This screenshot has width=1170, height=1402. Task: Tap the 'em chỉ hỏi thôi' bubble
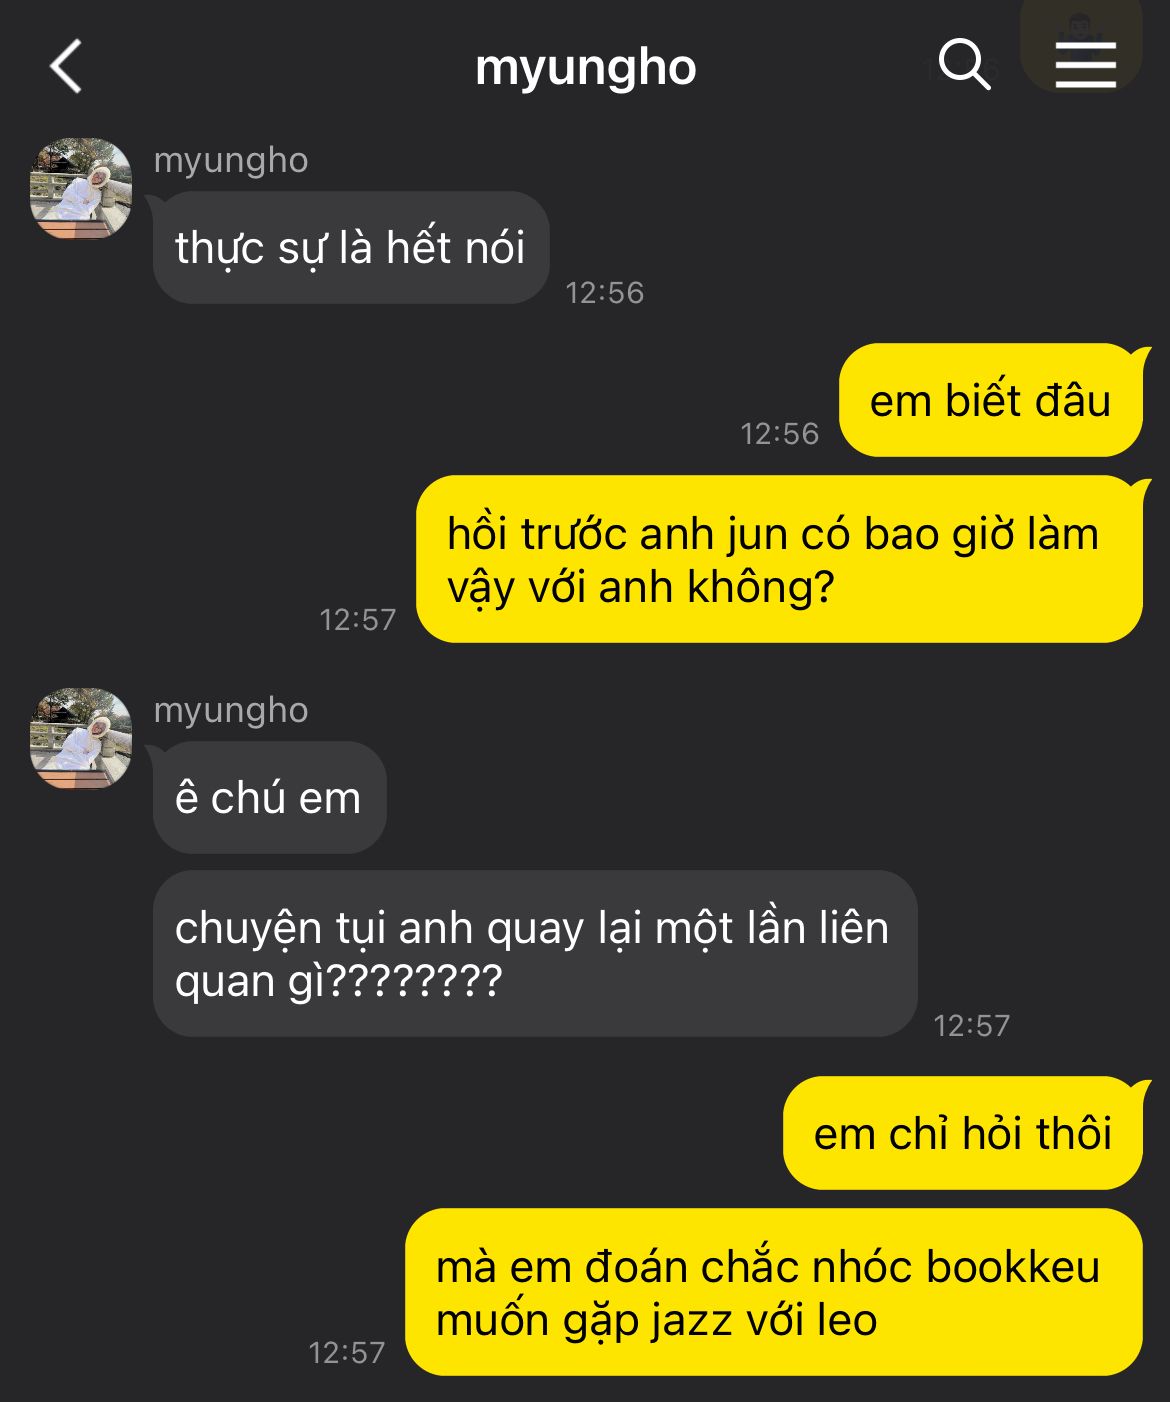click(x=963, y=1133)
